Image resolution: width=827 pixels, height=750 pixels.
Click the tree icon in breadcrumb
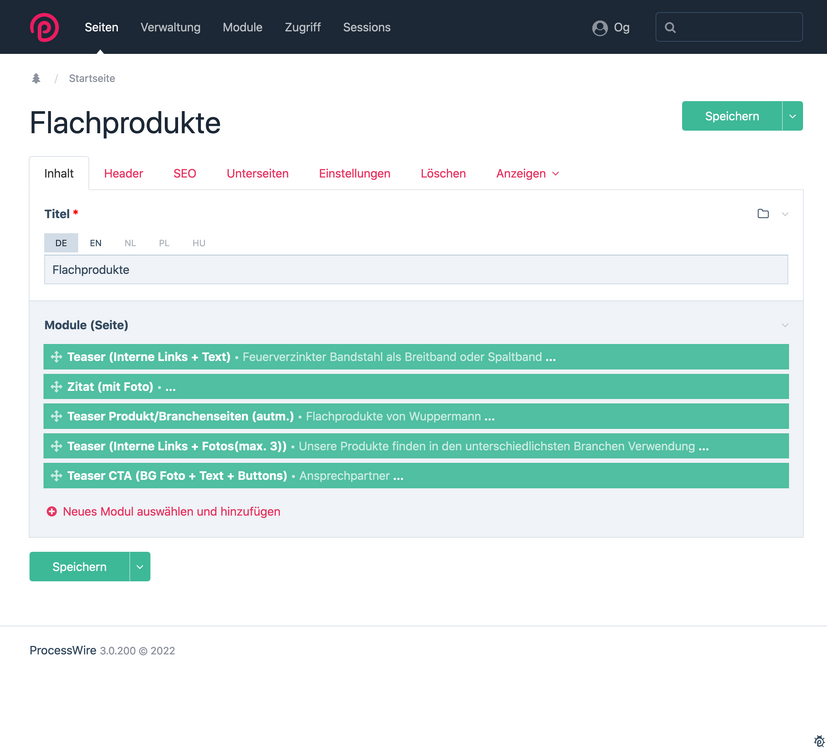click(36, 78)
